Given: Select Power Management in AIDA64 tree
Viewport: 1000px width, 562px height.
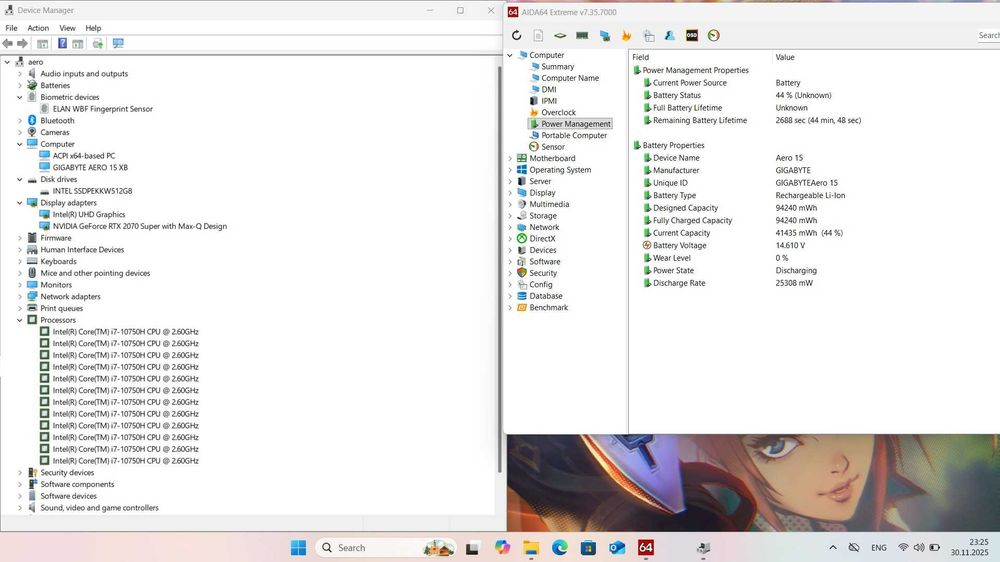Looking at the screenshot, I should coord(575,124).
